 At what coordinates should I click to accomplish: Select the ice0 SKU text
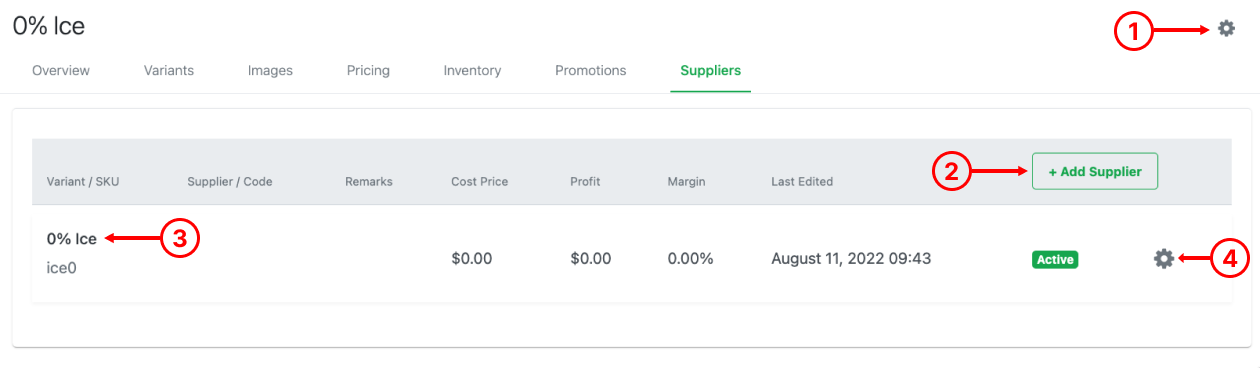62,268
